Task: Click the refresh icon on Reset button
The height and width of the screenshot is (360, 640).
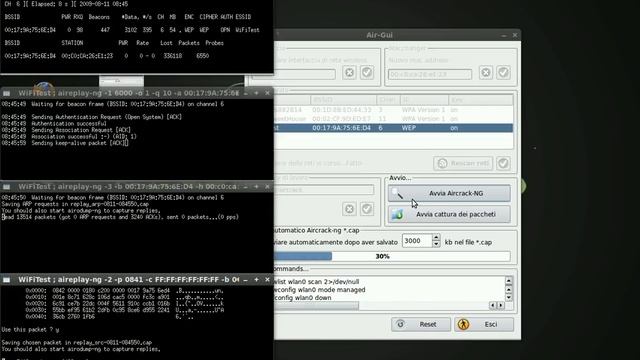Action: pyautogui.click(x=400, y=324)
